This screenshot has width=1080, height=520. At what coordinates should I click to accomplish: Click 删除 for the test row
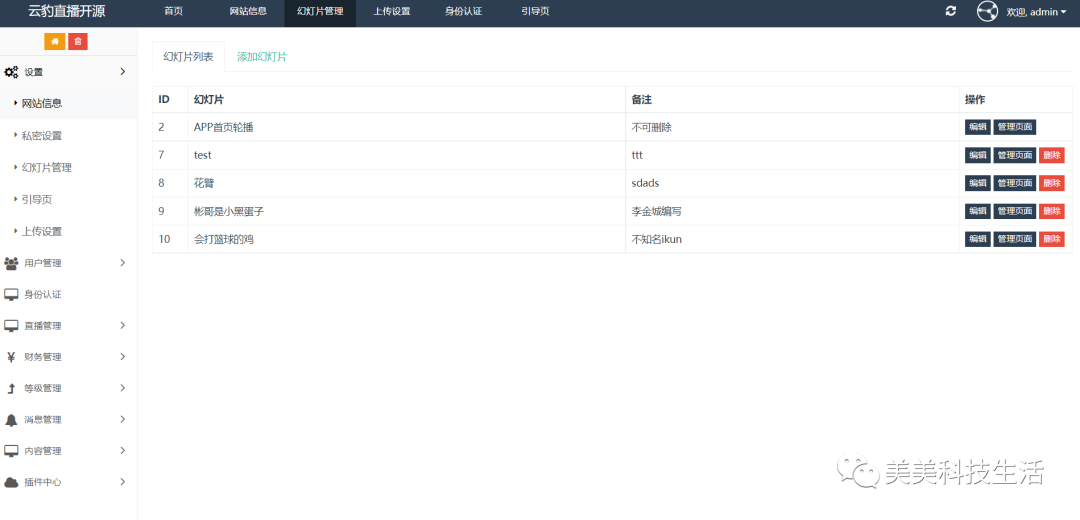1052,155
